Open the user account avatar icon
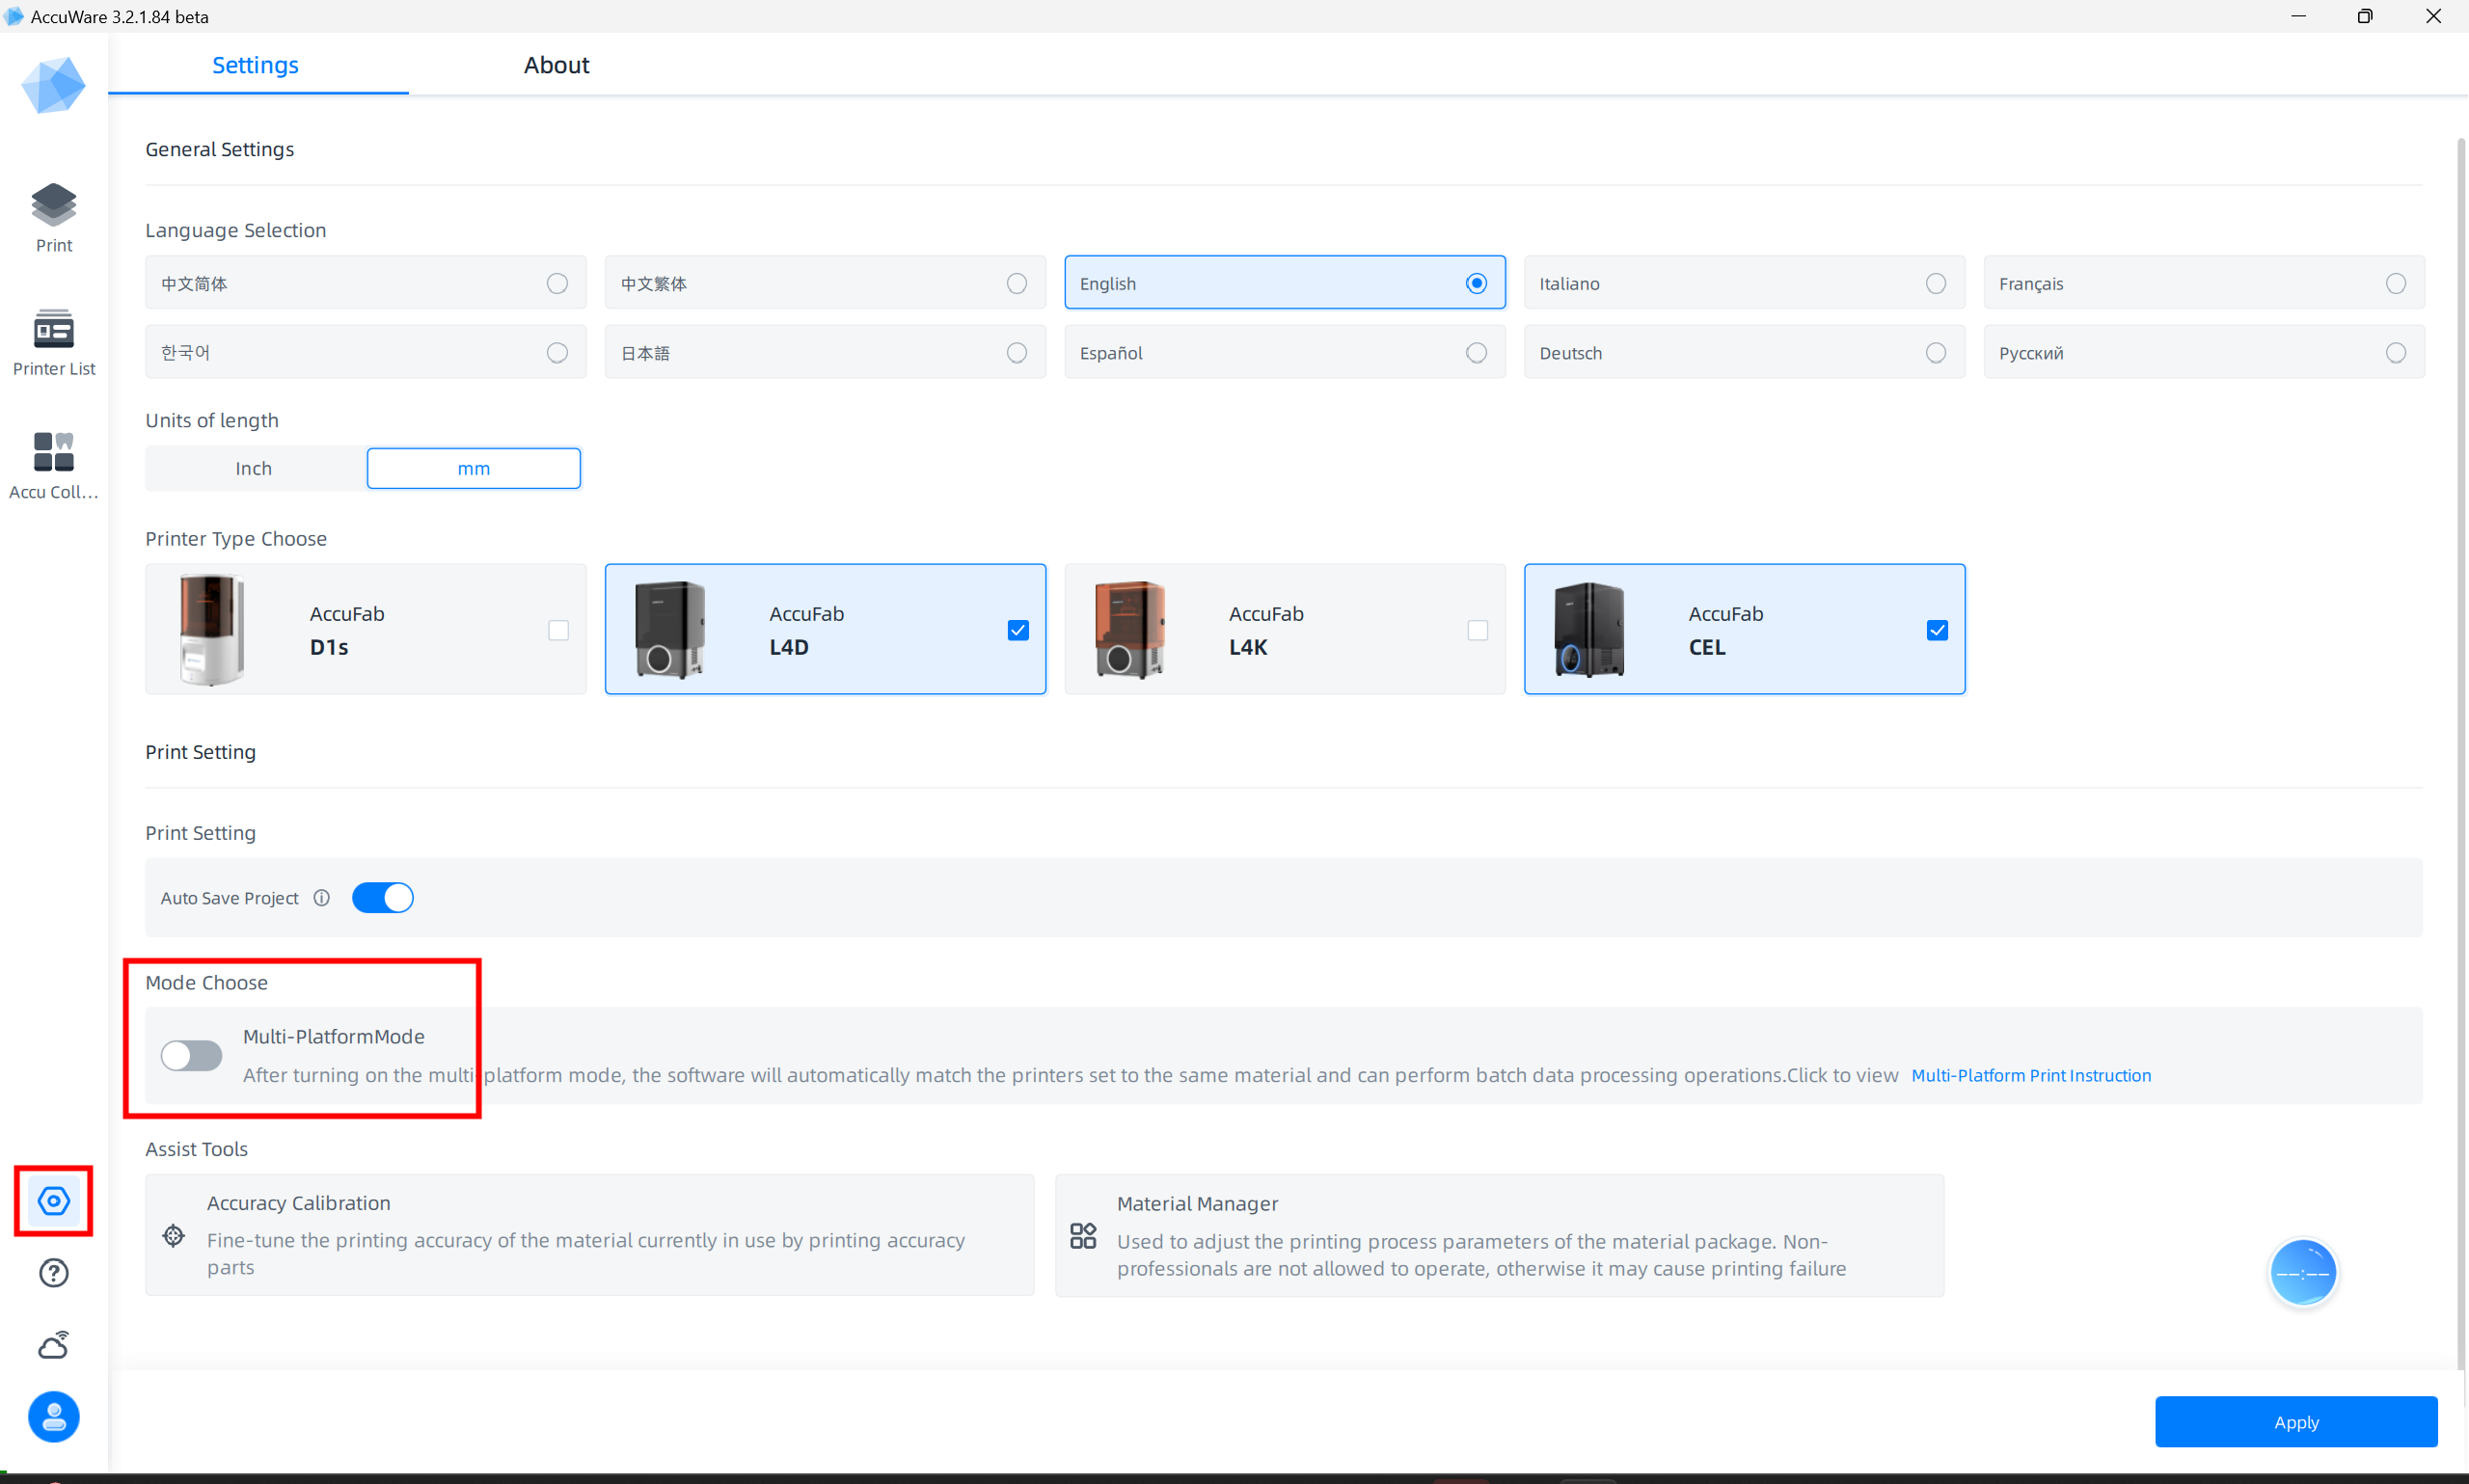Image resolution: width=2469 pixels, height=1484 pixels. pyautogui.click(x=53, y=1416)
